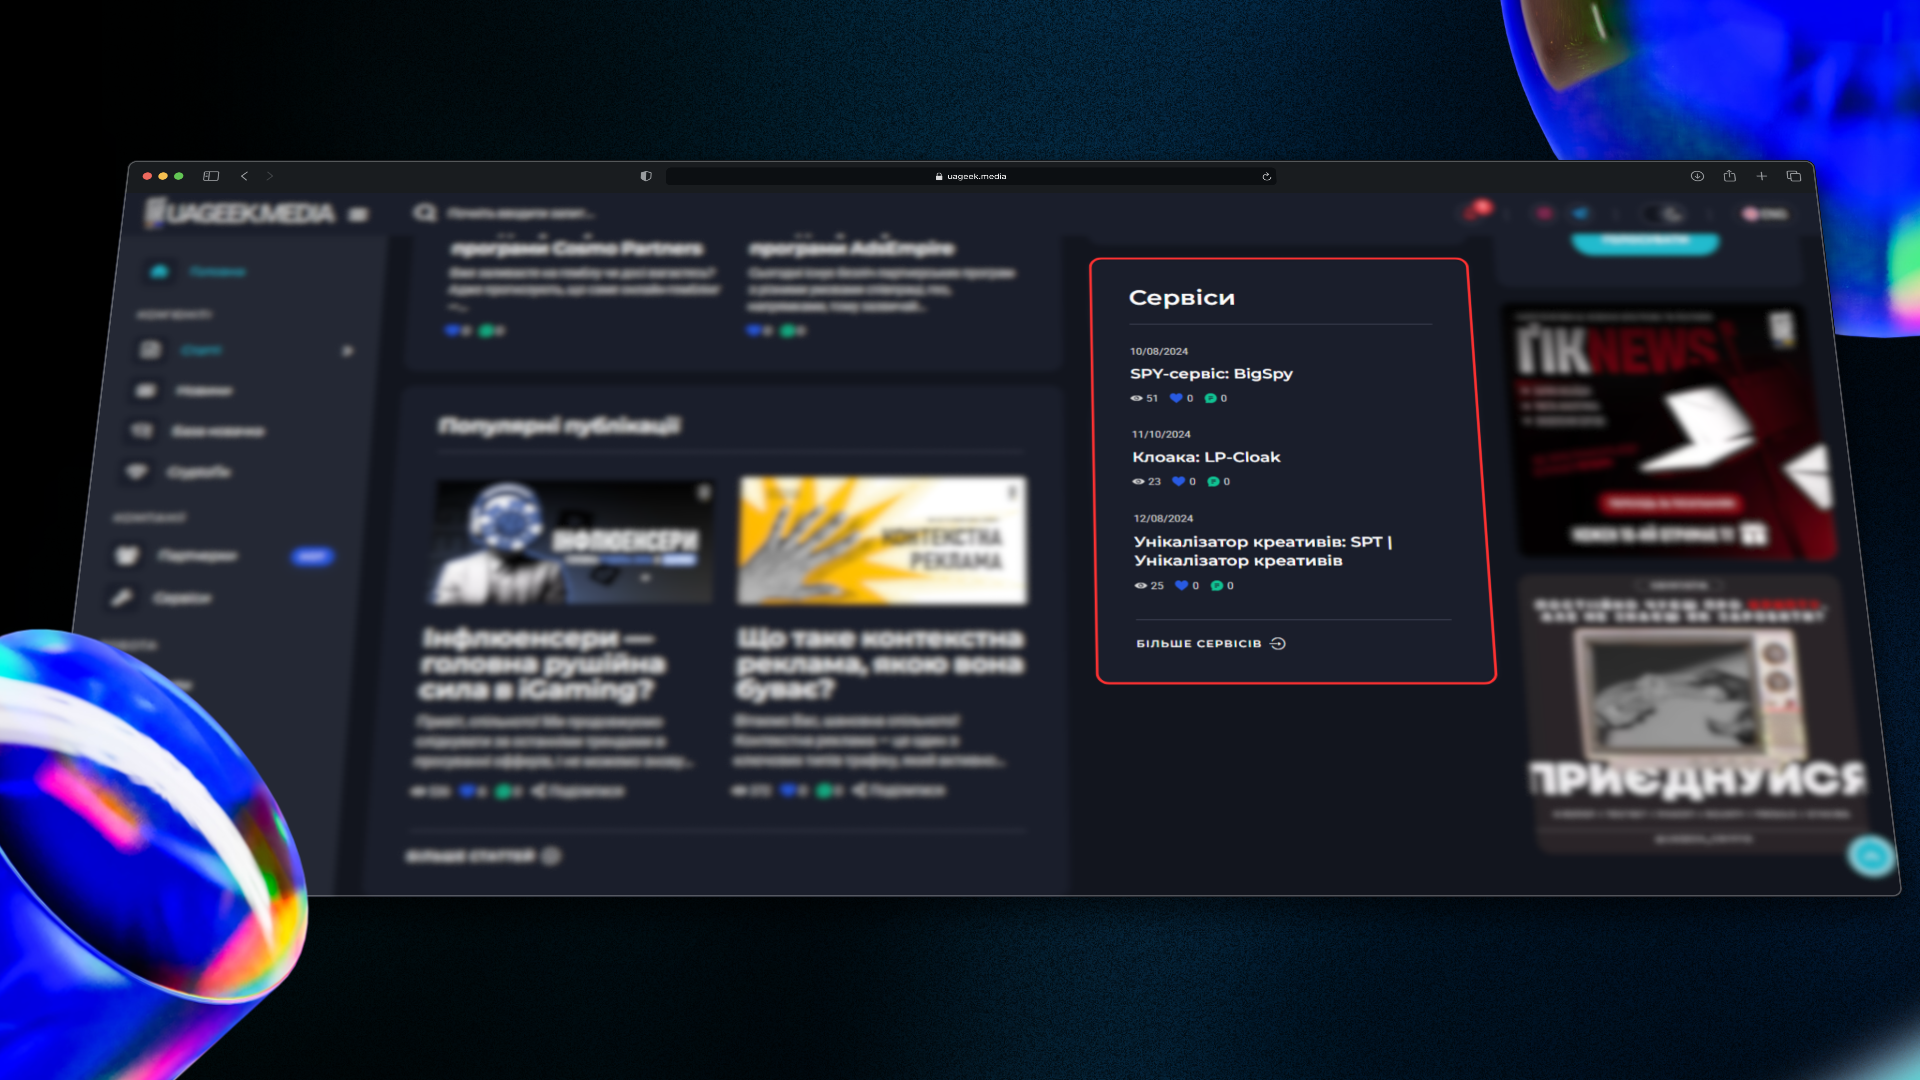Open the SPY-сервіс: BigSpy article
The width and height of the screenshot is (1920, 1080).
pos(1211,373)
